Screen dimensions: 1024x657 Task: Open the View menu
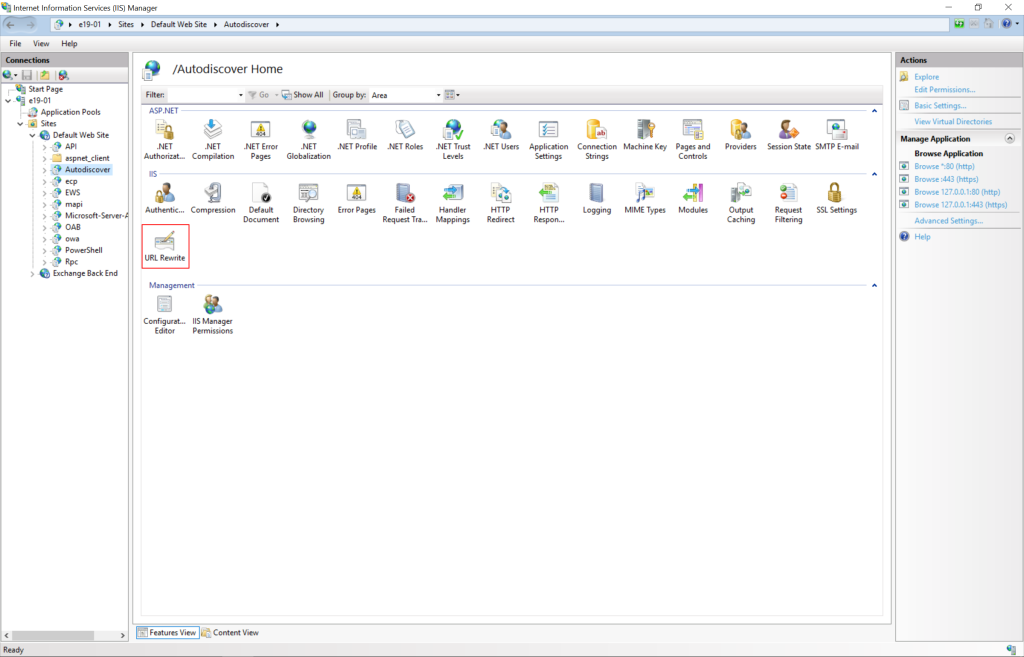[41, 43]
